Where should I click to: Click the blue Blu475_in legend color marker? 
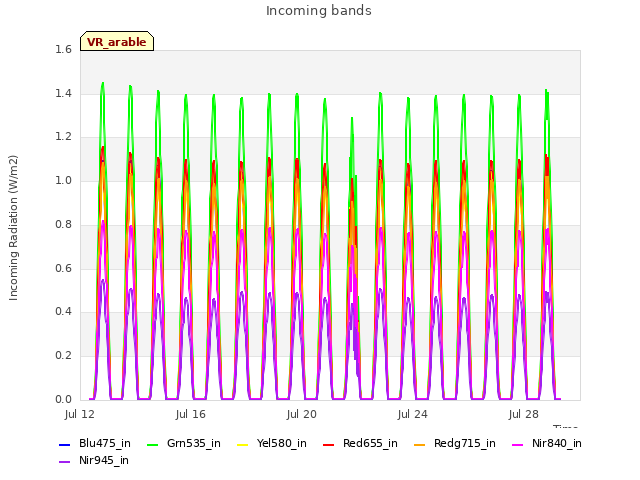tap(64, 444)
